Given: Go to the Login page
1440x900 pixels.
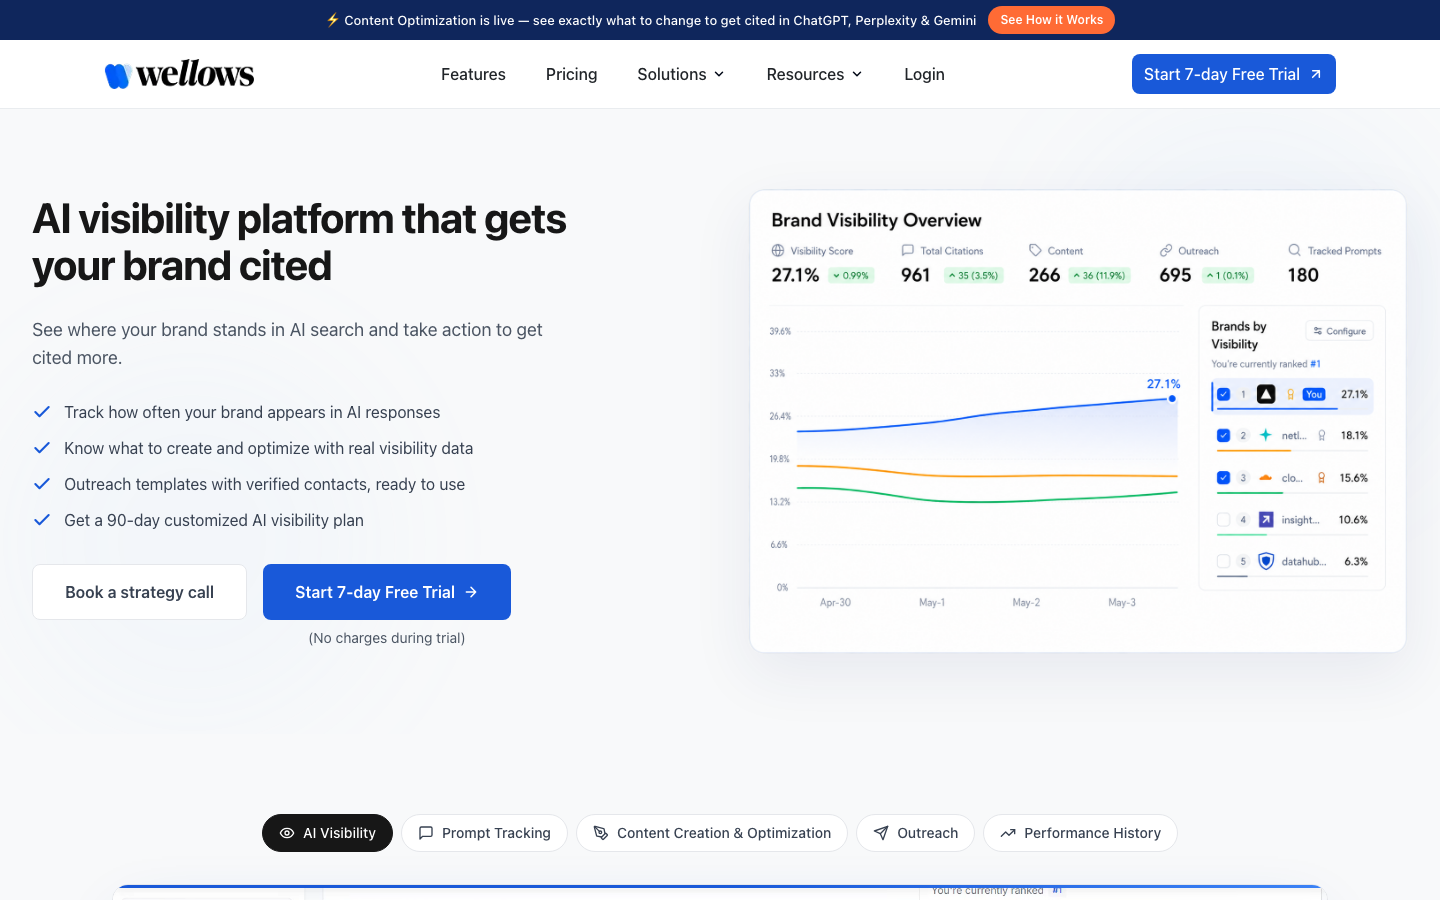Looking at the screenshot, I should [x=924, y=74].
